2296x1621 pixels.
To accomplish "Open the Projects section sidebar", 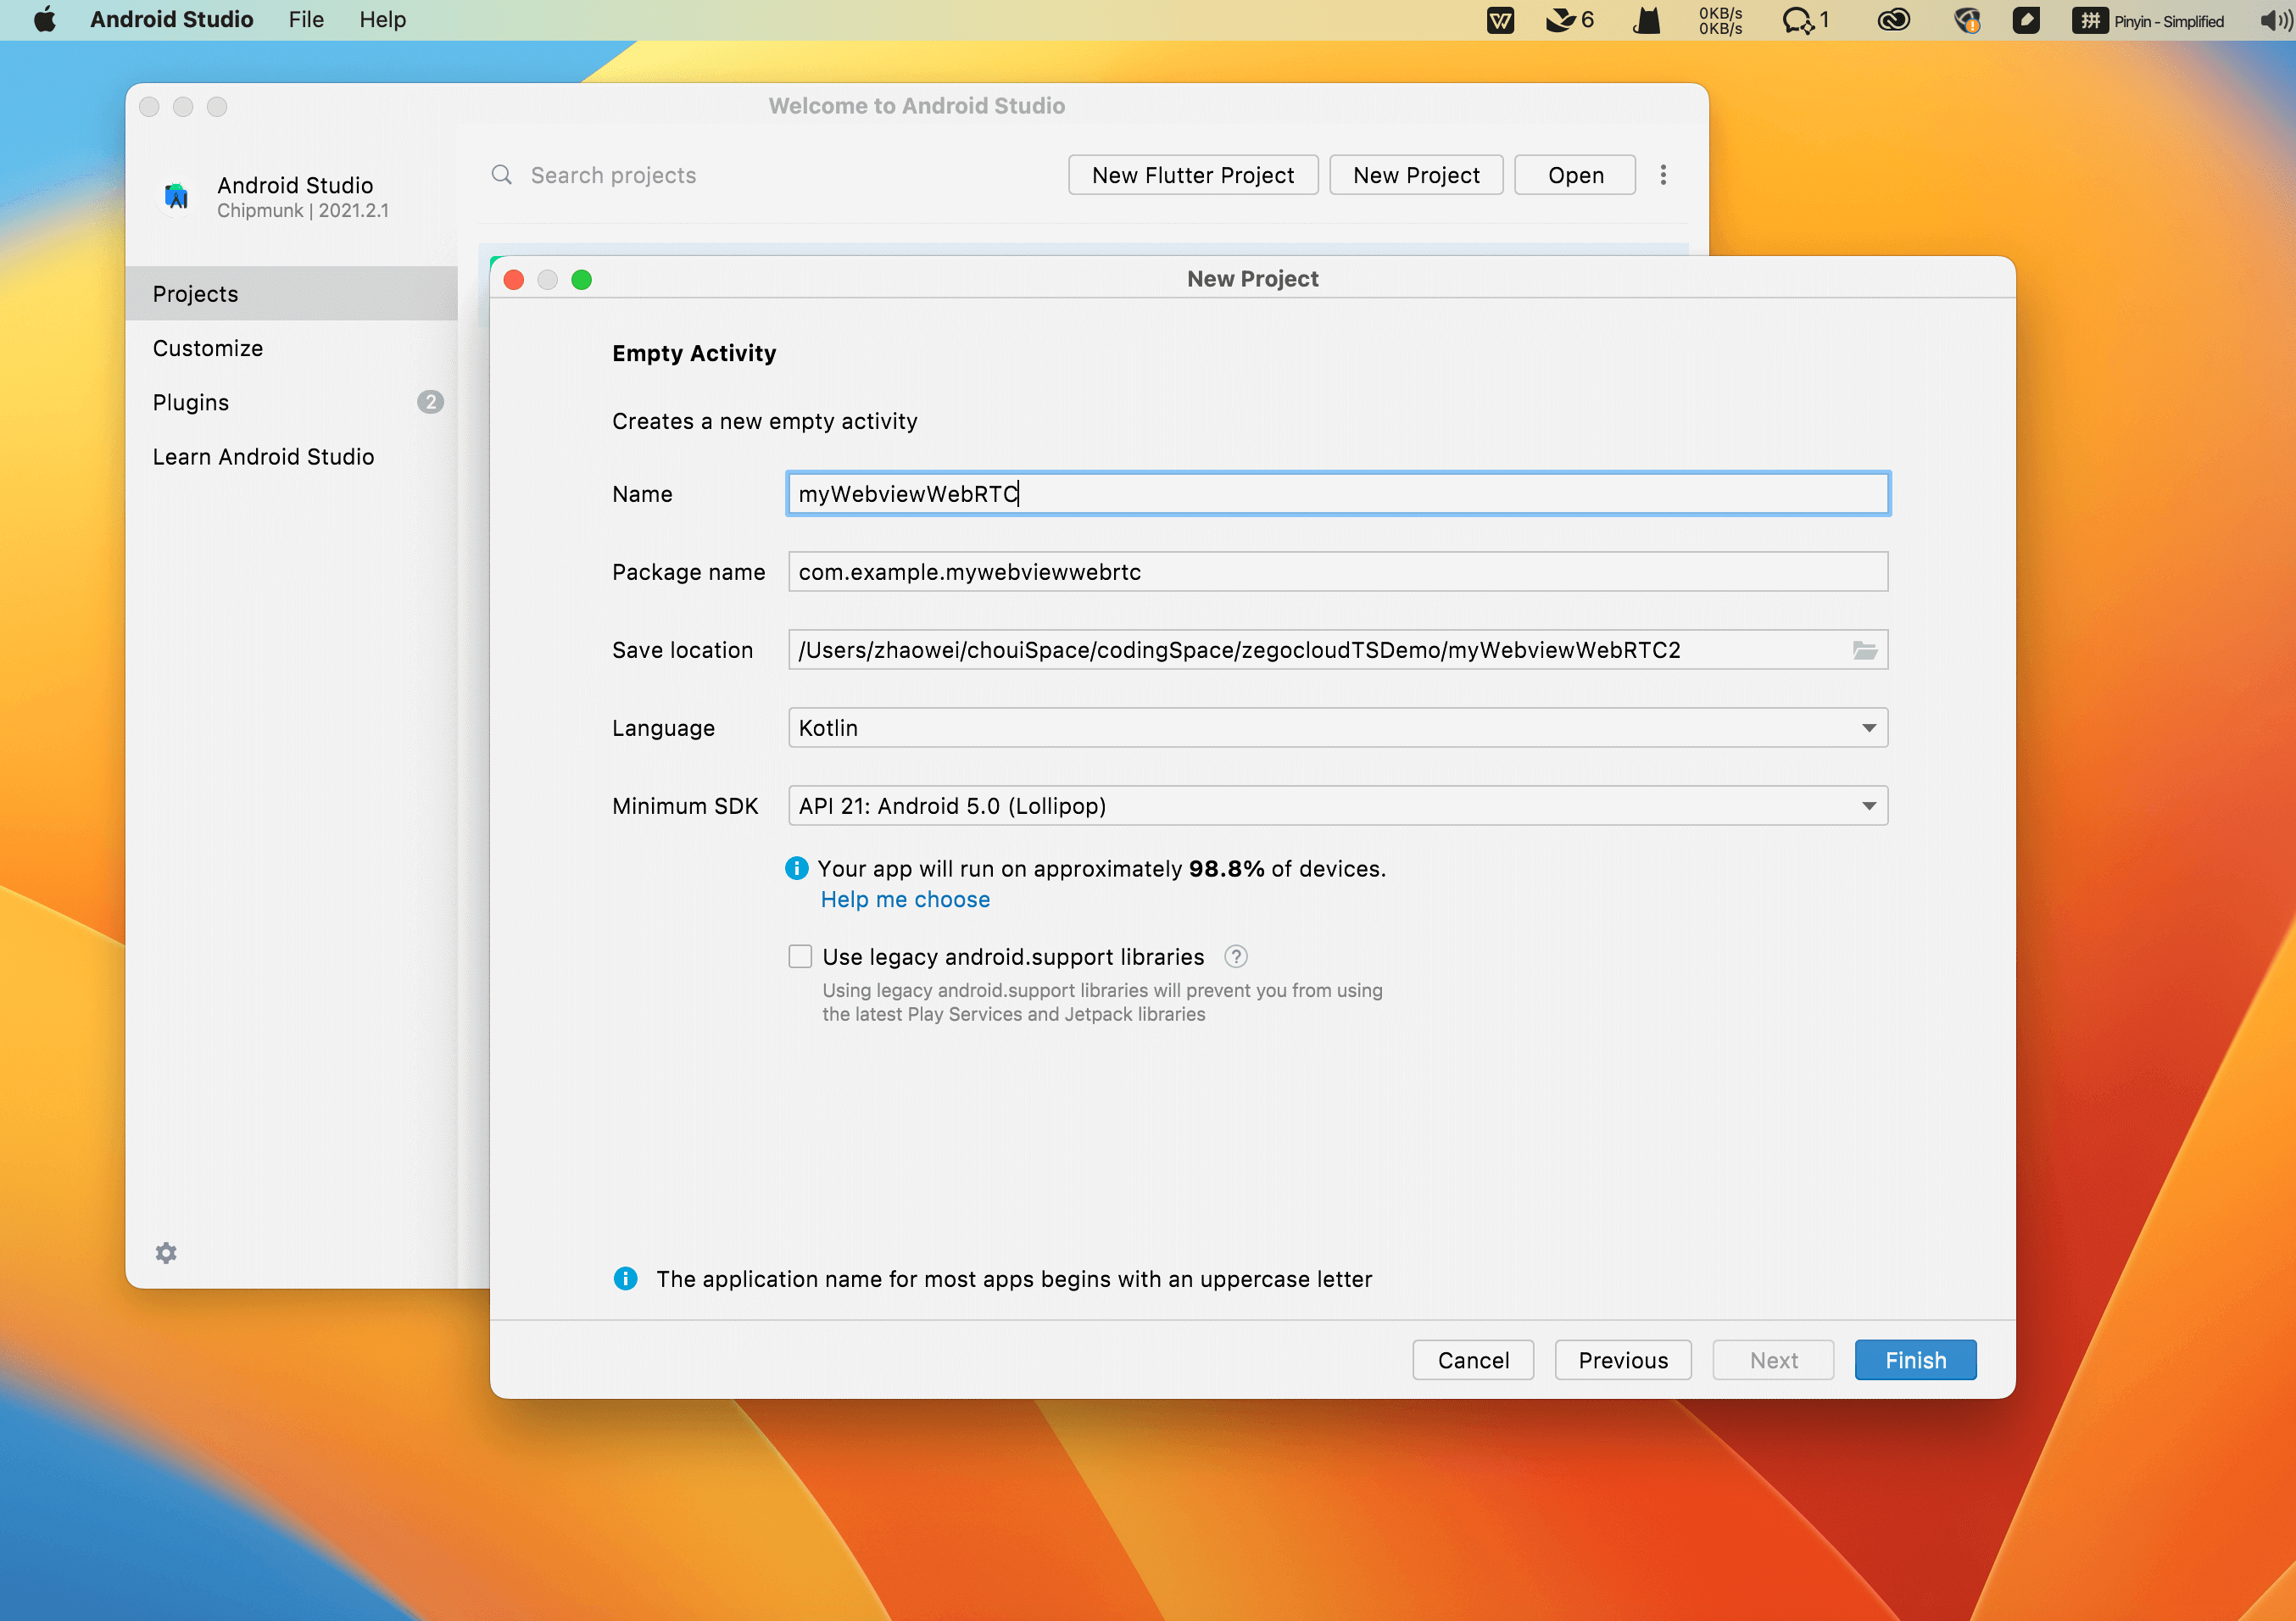I will coord(195,293).
